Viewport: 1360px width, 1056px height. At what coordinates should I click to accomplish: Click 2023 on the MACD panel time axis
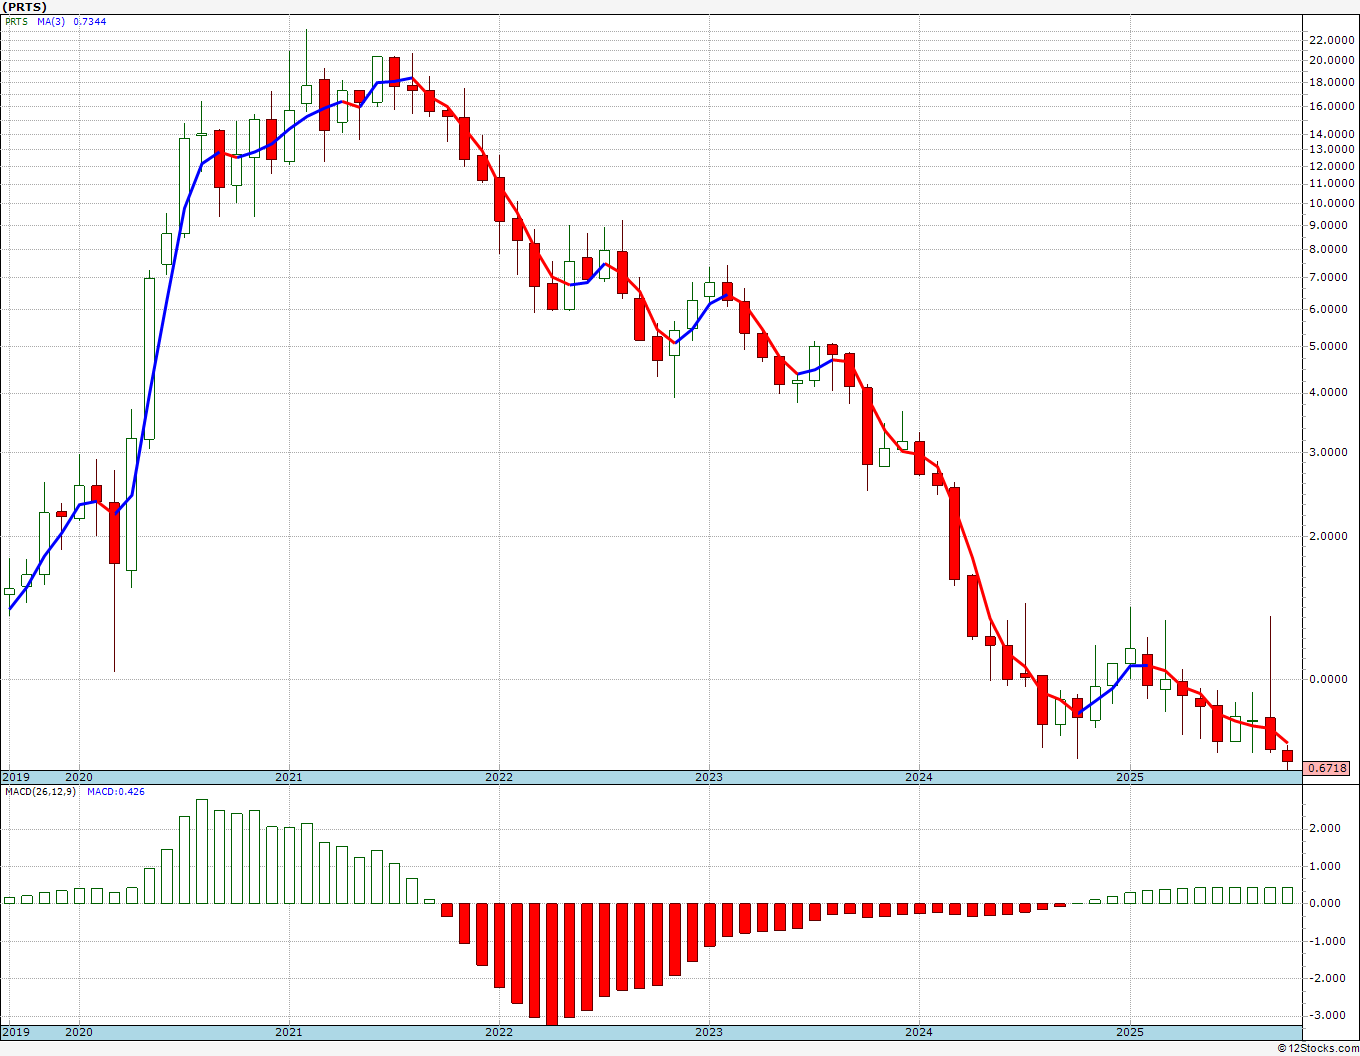[x=708, y=1032]
